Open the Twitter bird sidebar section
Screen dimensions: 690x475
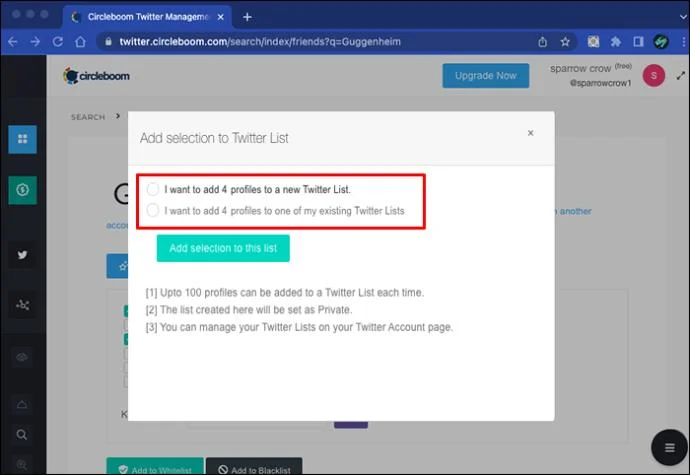22,255
